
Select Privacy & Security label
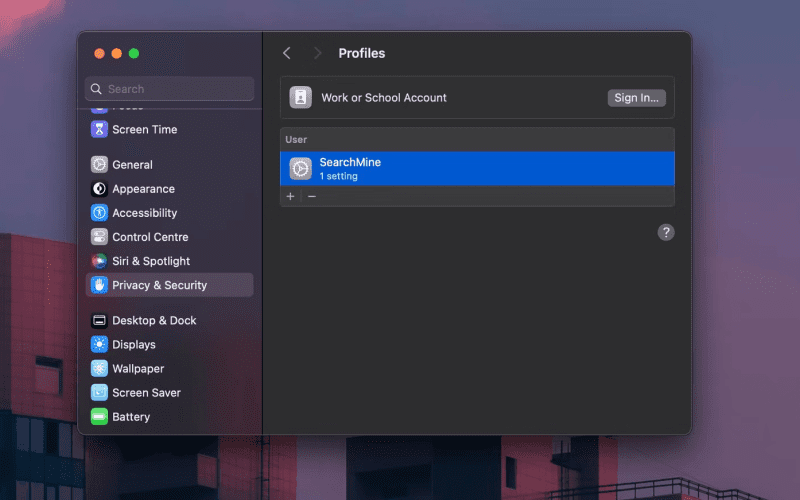[160, 285]
